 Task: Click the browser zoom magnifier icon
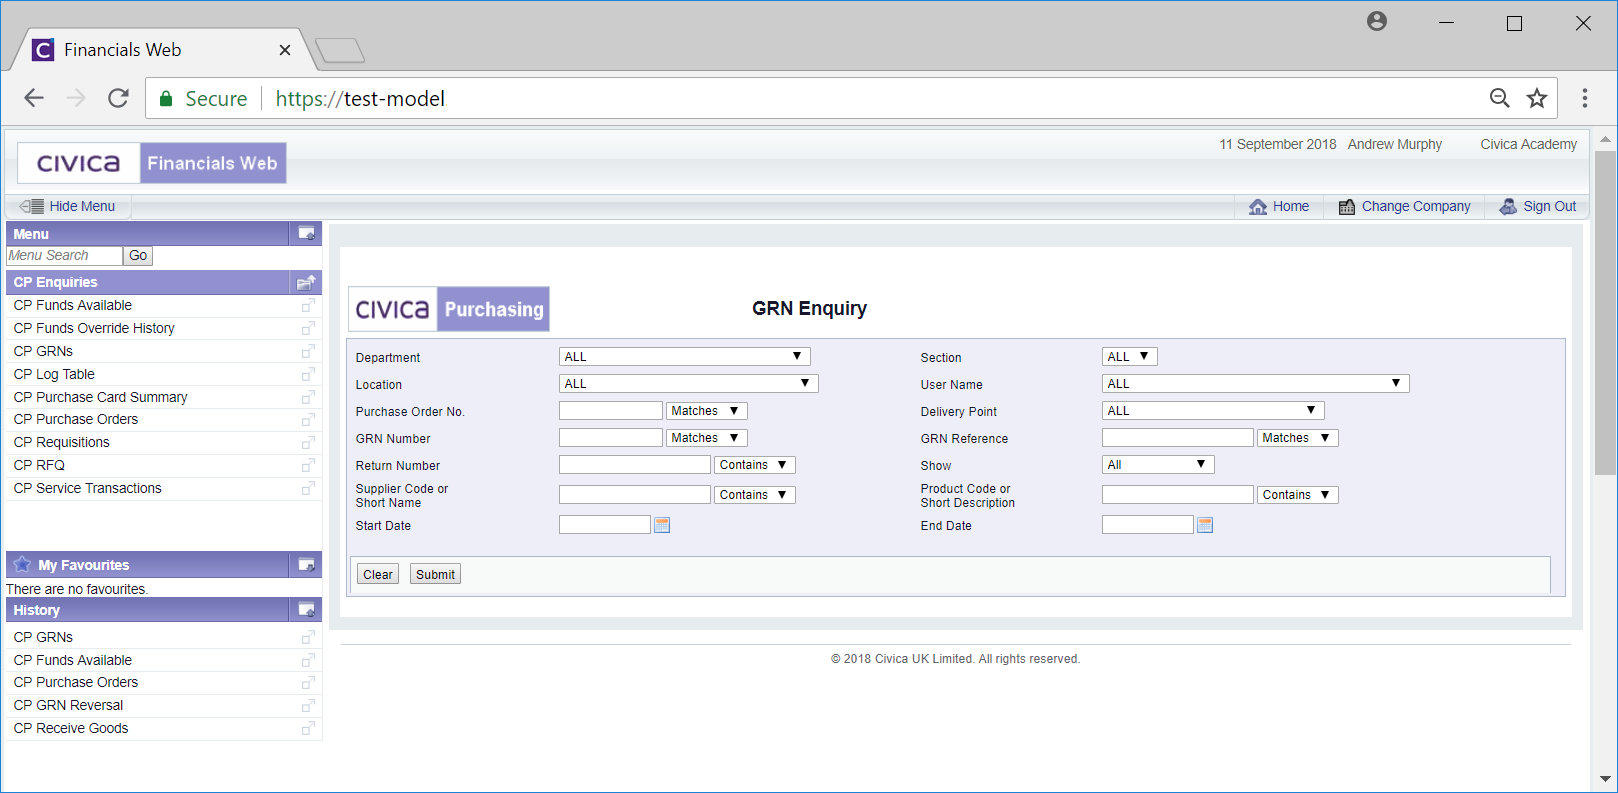pyautogui.click(x=1500, y=98)
